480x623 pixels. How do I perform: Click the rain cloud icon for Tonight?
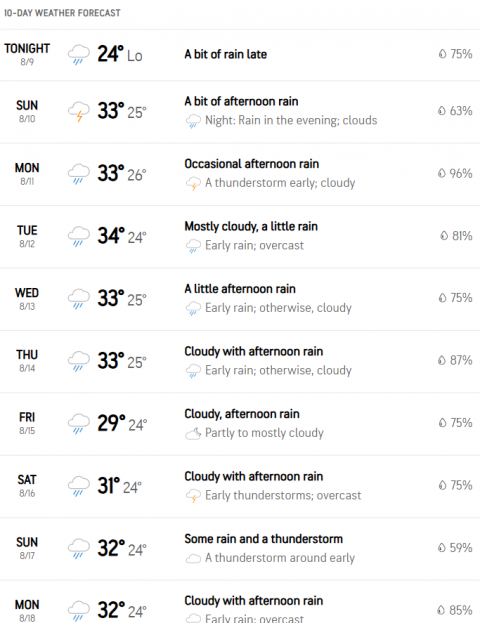coord(79,54)
